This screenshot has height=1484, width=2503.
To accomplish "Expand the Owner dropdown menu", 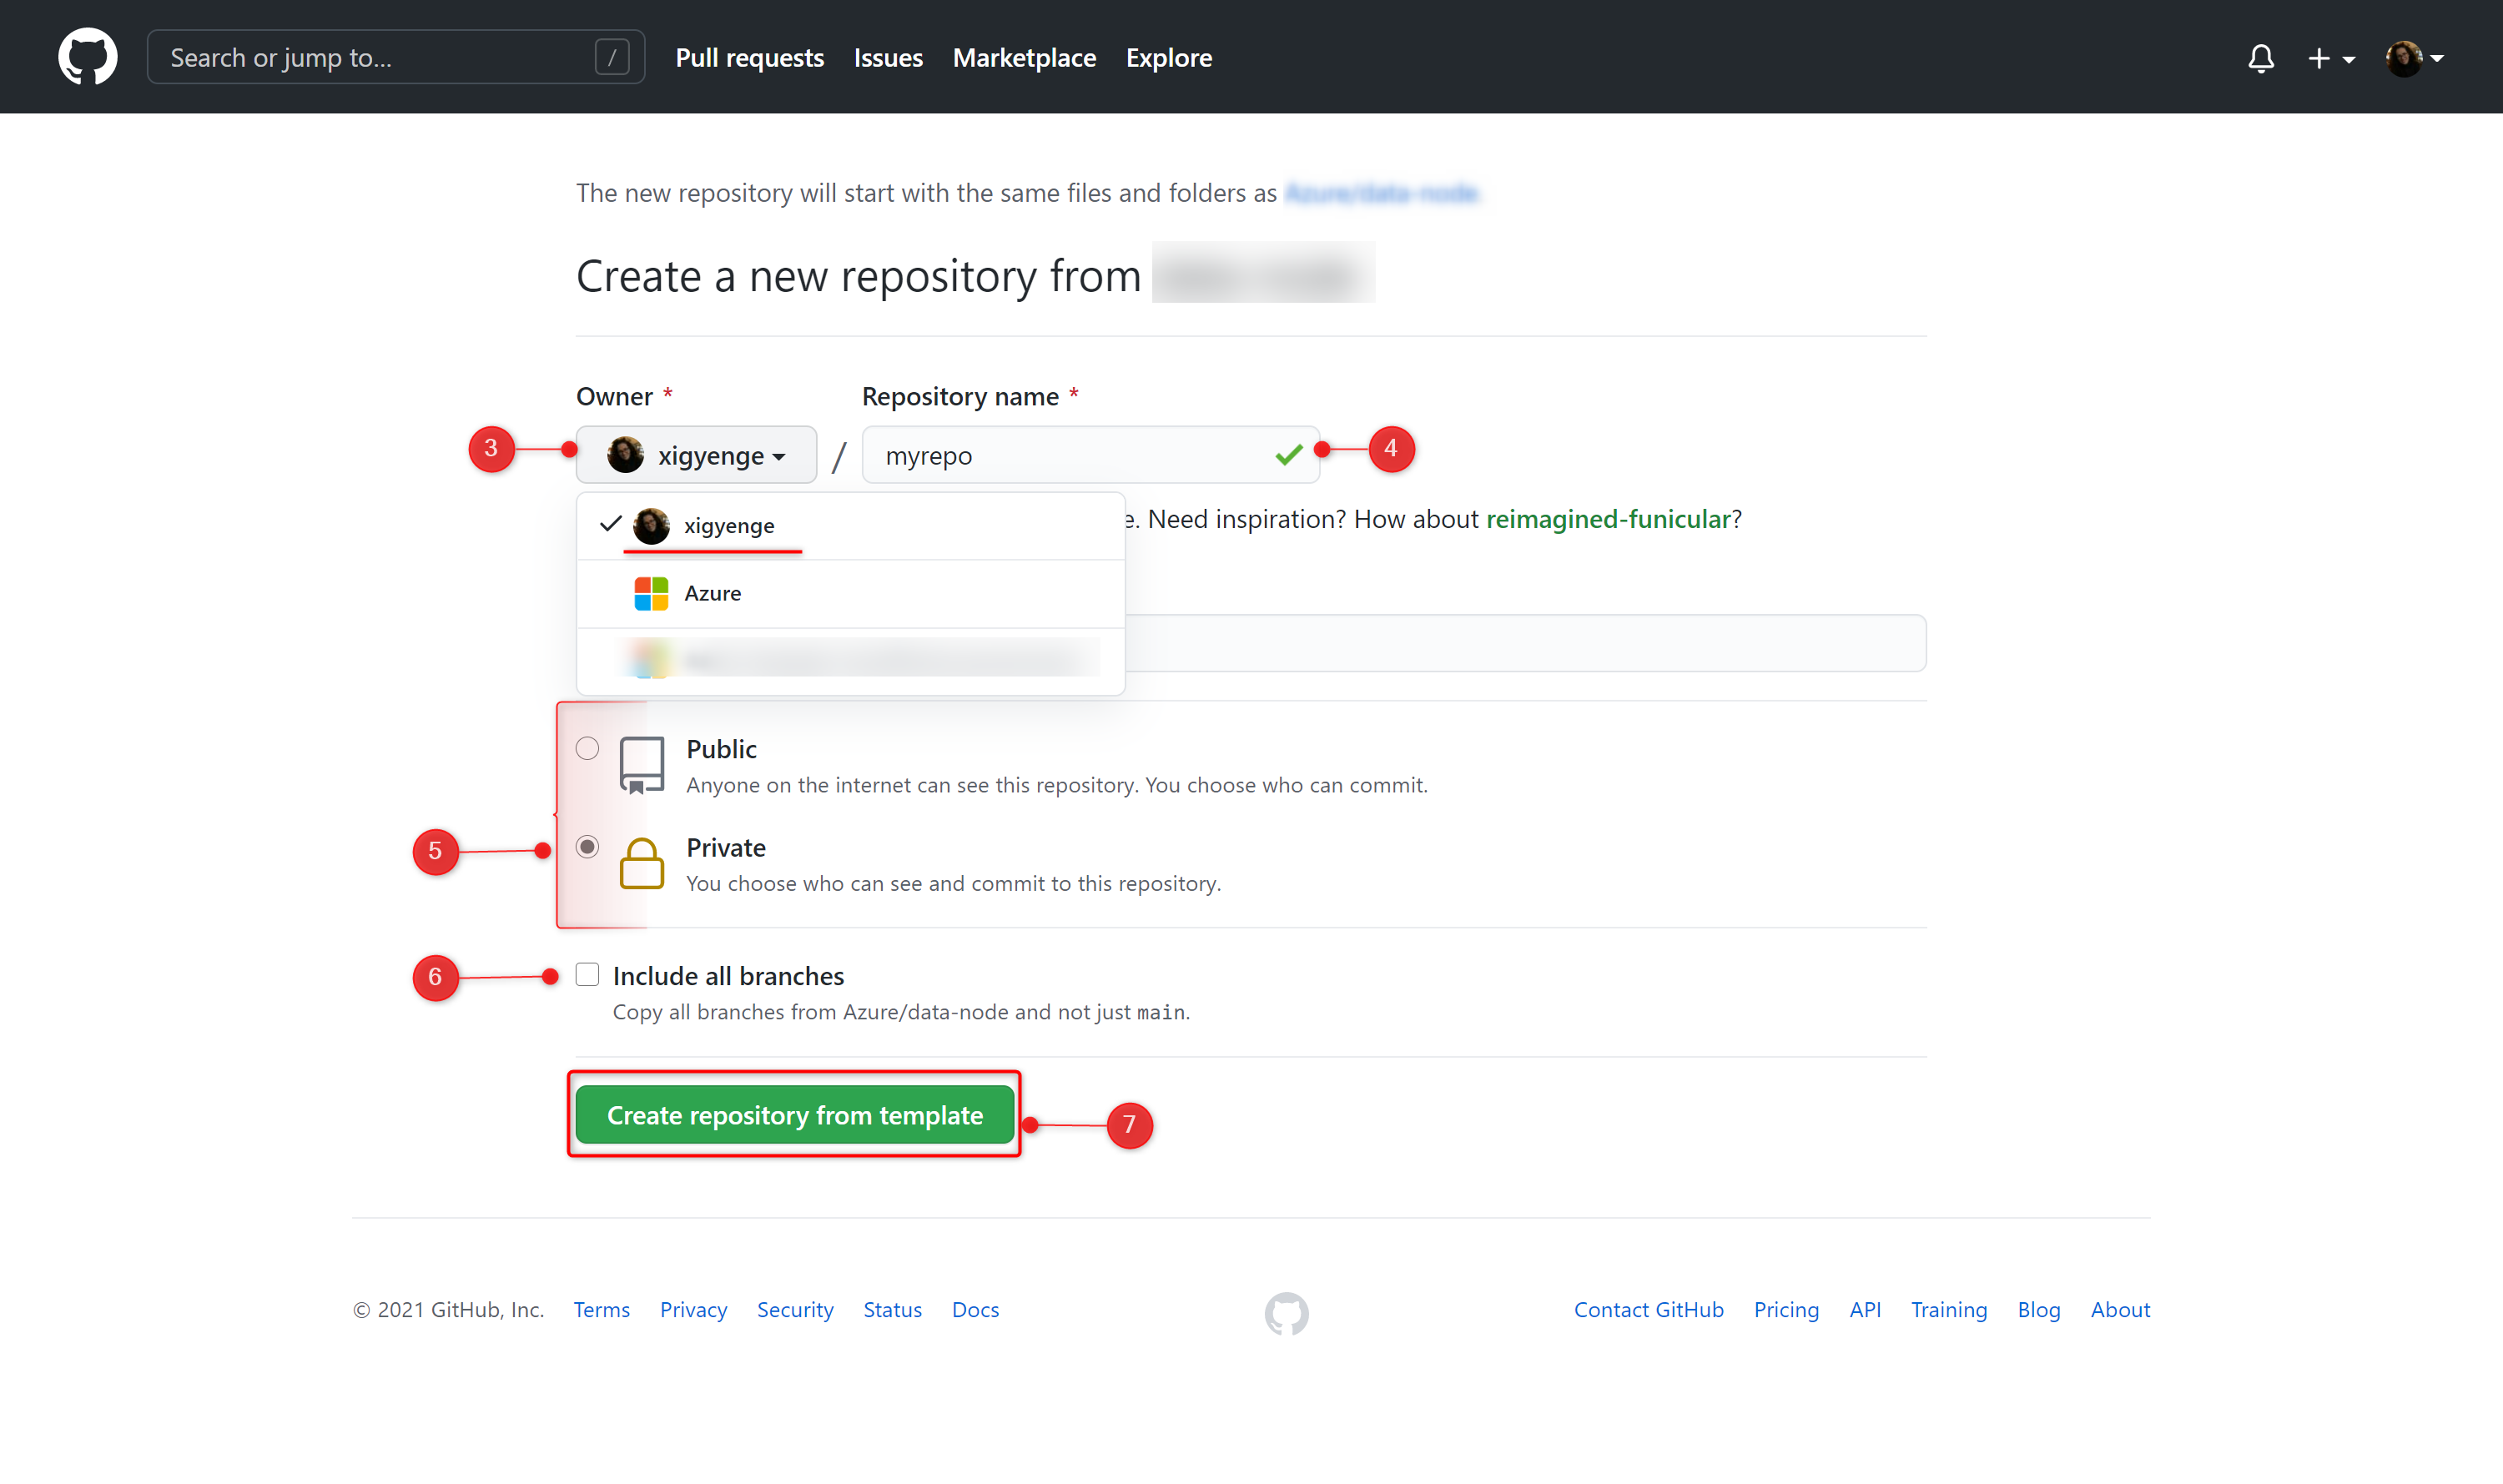I will 698,454.
